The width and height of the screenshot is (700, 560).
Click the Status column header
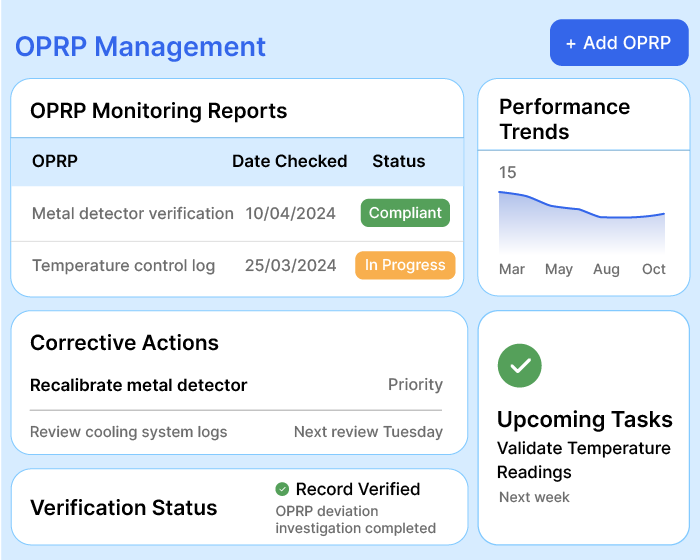point(398,161)
